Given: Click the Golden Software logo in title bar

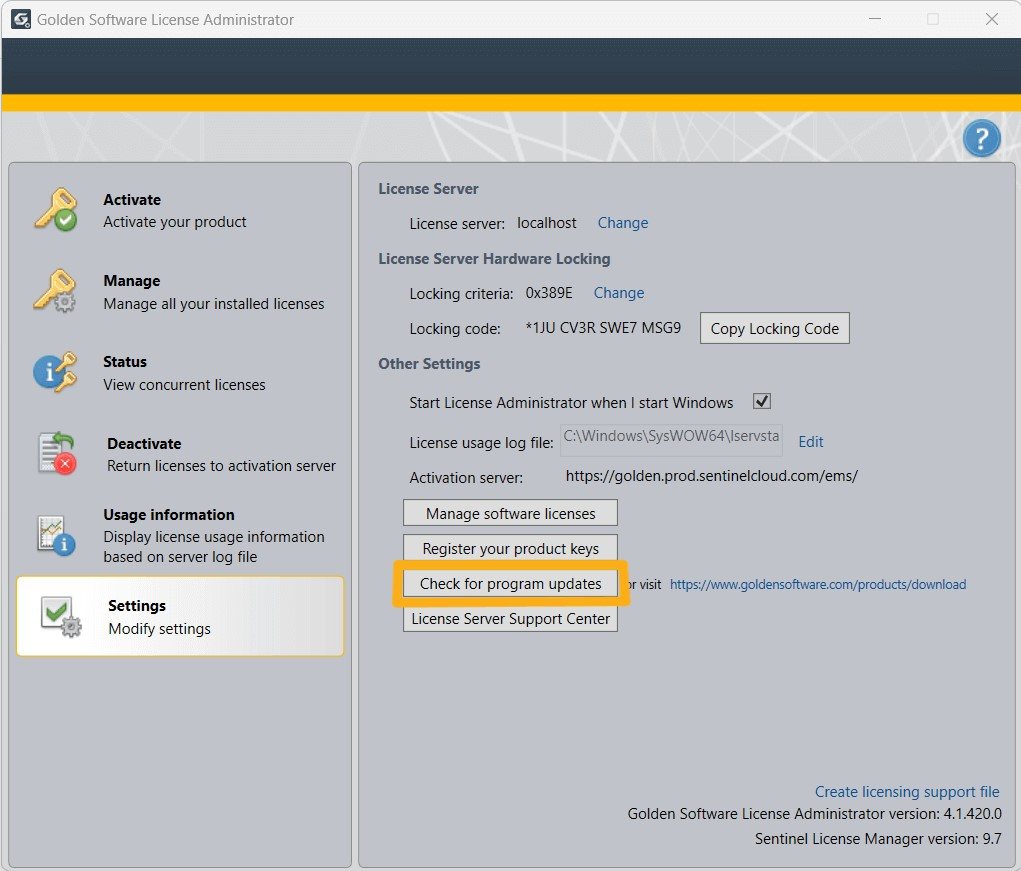Looking at the screenshot, I should click(20, 18).
